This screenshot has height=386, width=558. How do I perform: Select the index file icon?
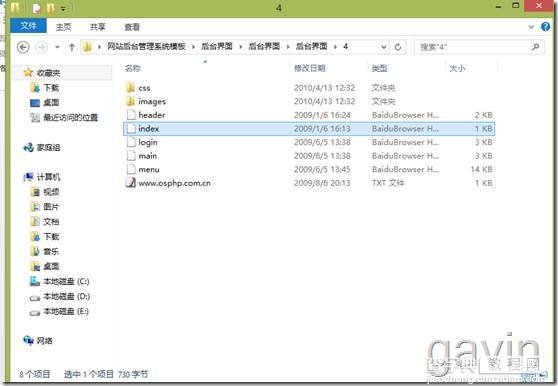[131, 128]
